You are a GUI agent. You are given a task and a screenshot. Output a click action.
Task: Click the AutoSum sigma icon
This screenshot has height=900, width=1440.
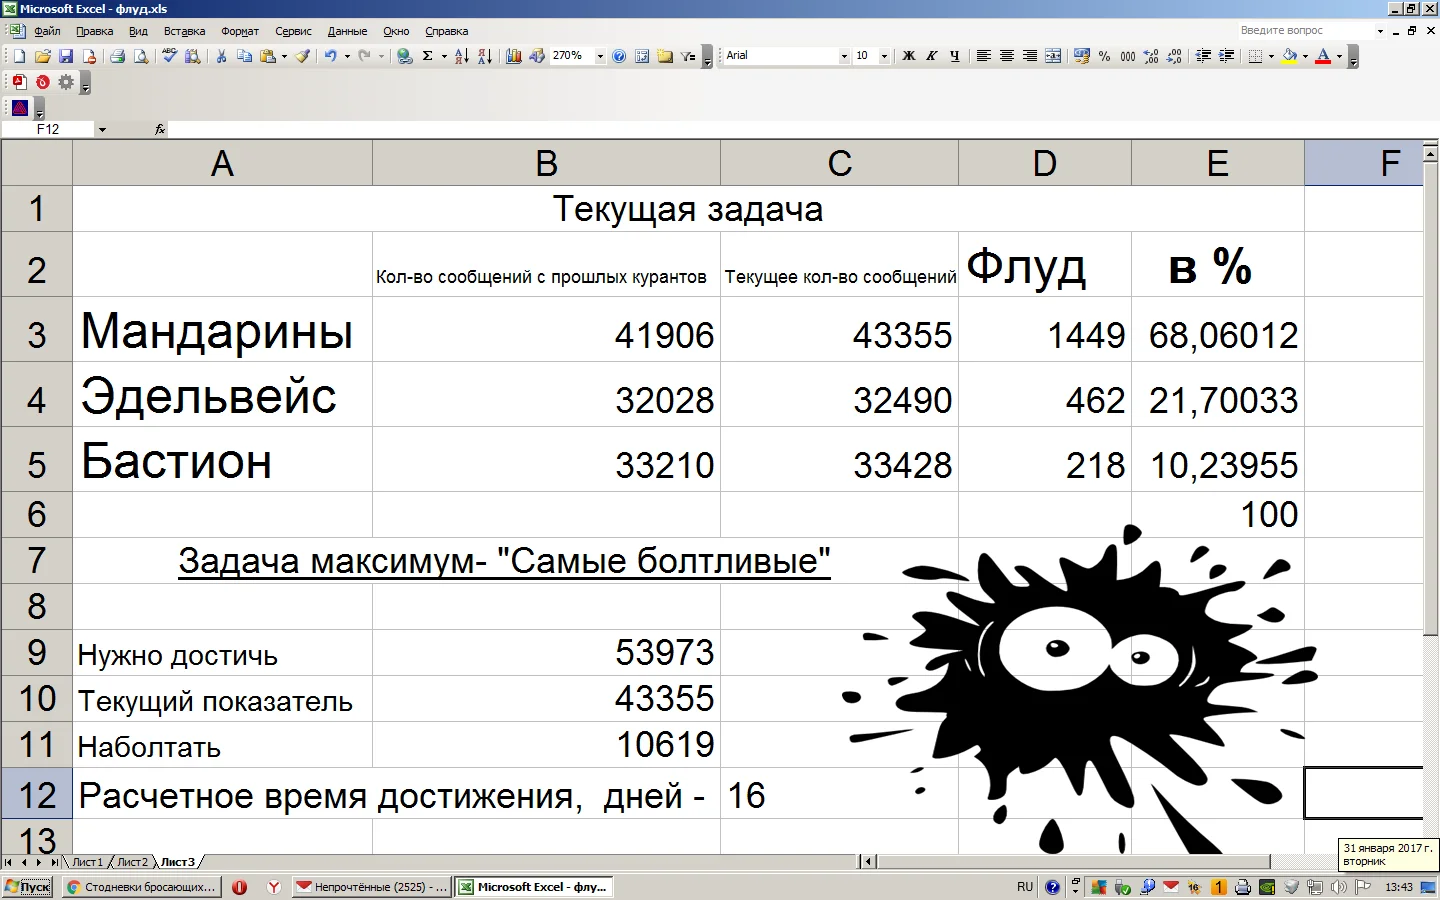428,56
